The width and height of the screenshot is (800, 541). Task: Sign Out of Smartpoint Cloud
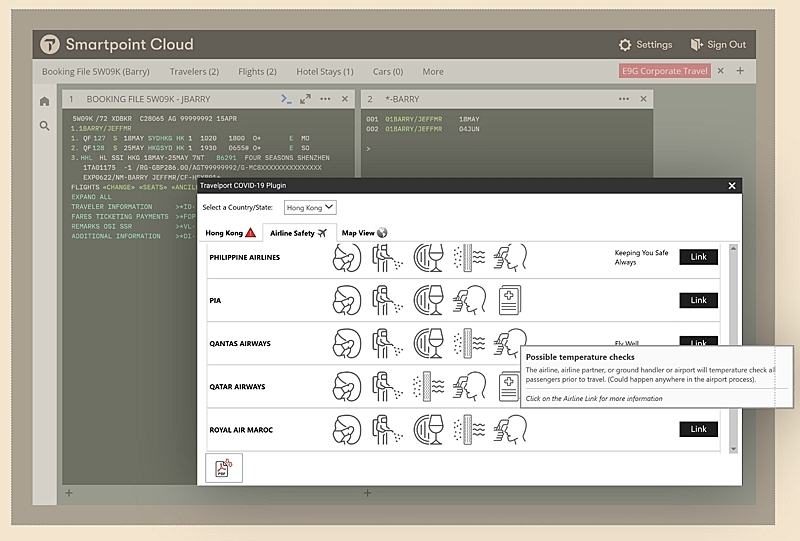click(x=718, y=44)
